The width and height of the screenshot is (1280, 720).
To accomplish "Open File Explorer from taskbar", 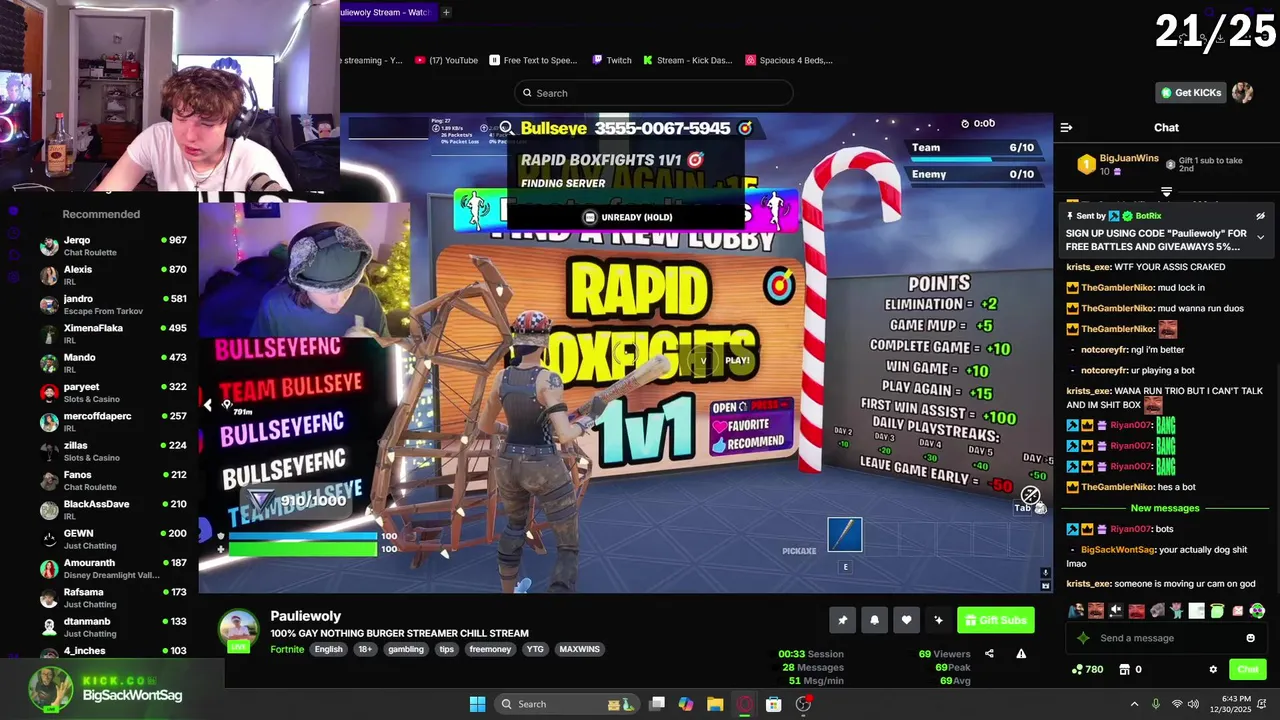I will point(715,704).
